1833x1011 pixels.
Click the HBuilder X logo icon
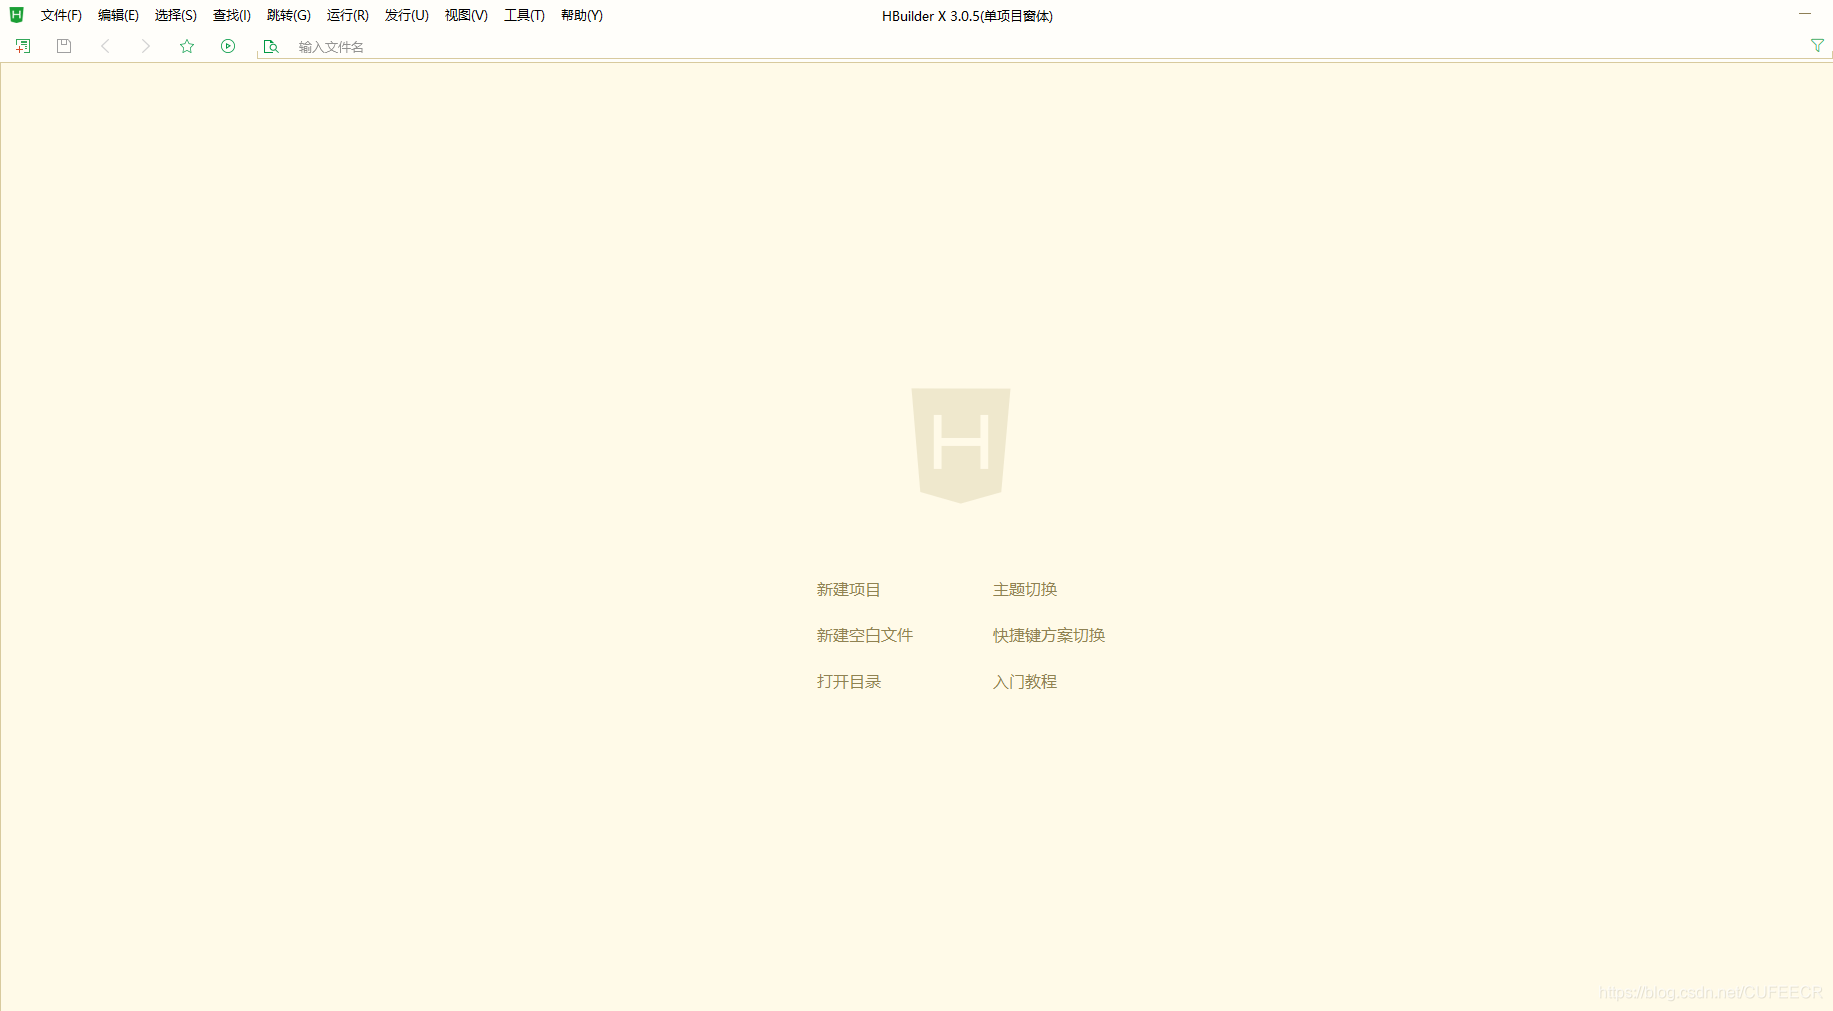16,15
